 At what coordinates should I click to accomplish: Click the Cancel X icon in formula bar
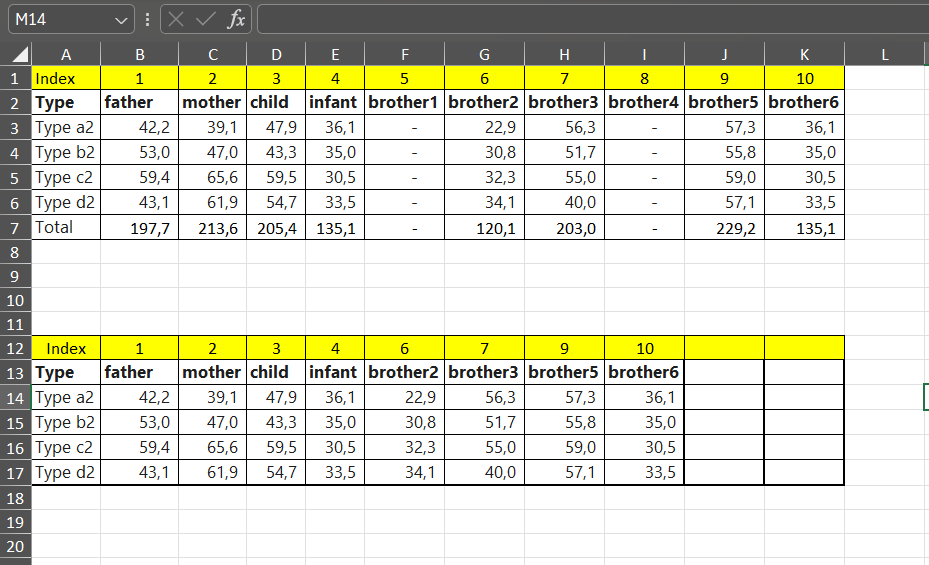[x=176, y=20]
